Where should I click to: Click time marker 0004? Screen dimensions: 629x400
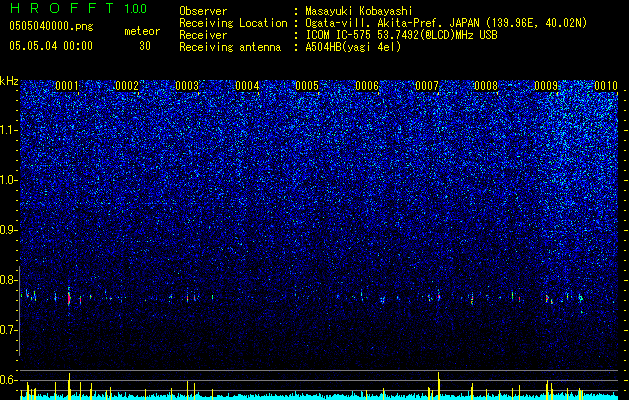(247, 86)
